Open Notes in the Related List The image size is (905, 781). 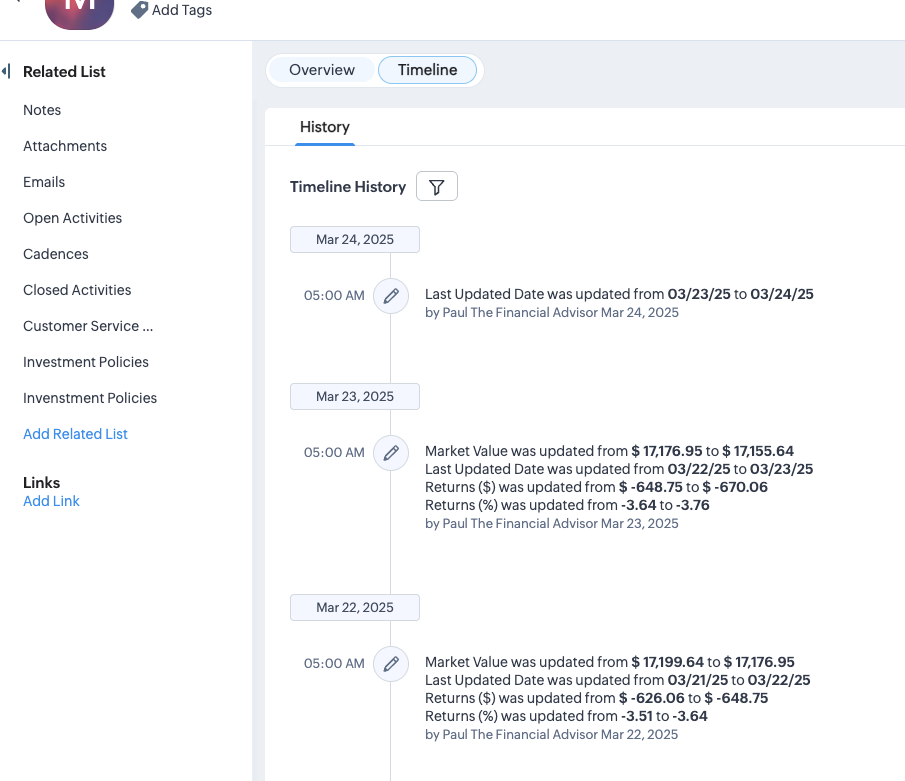[x=42, y=110]
